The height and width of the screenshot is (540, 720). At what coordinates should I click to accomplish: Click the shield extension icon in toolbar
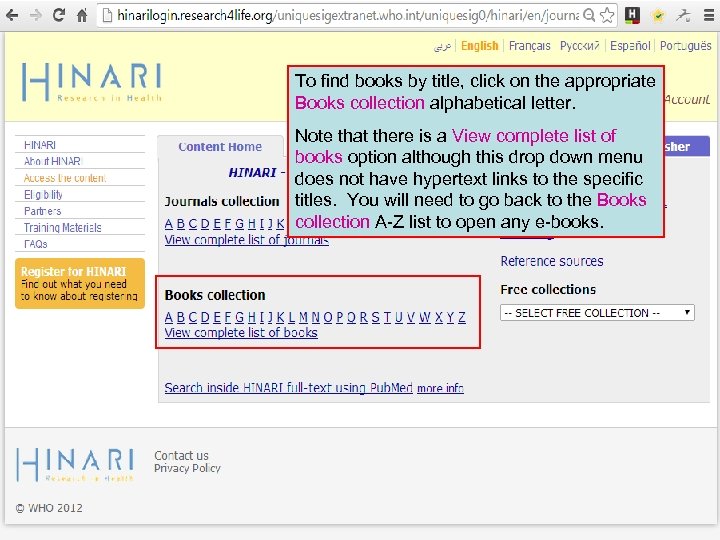(x=658, y=16)
